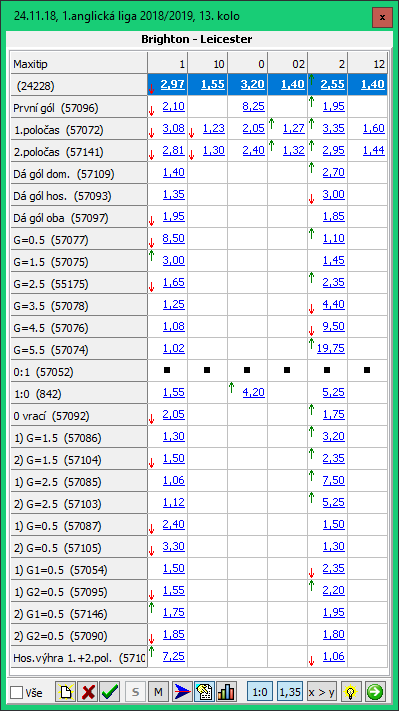399x711 pixels.
Task: Select 1) G=0.5 odds 2,40
Action: (x=174, y=525)
